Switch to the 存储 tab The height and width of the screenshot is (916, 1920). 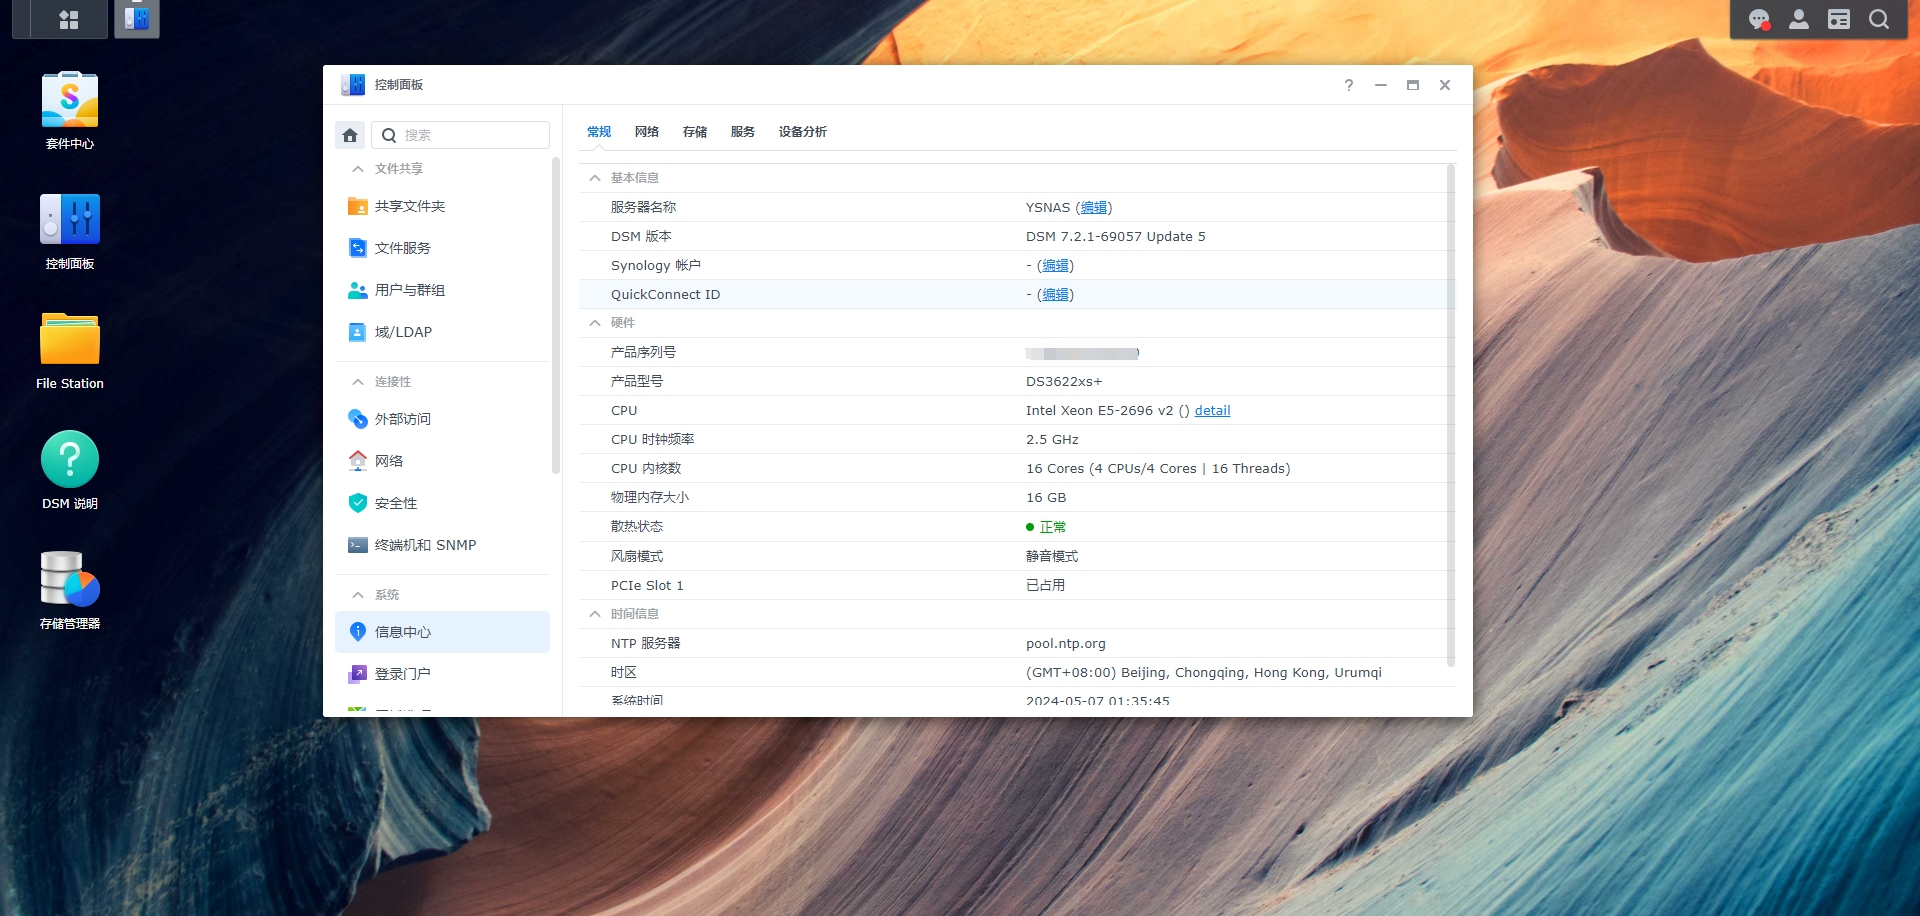(695, 132)
